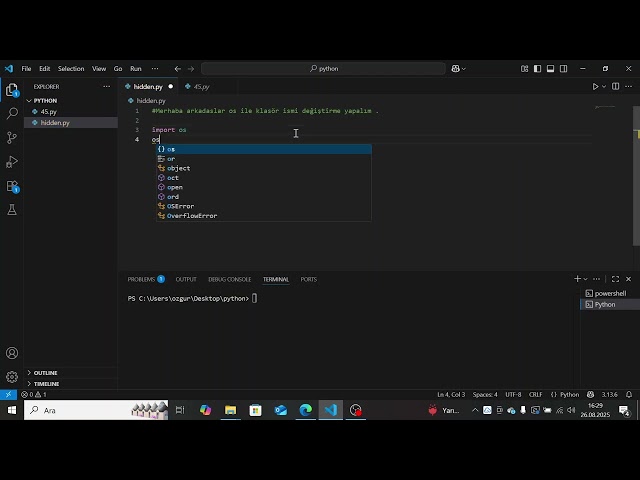Close the terminal panel
Viewport: 640px width, 480px height.
(x=629, y=279)
